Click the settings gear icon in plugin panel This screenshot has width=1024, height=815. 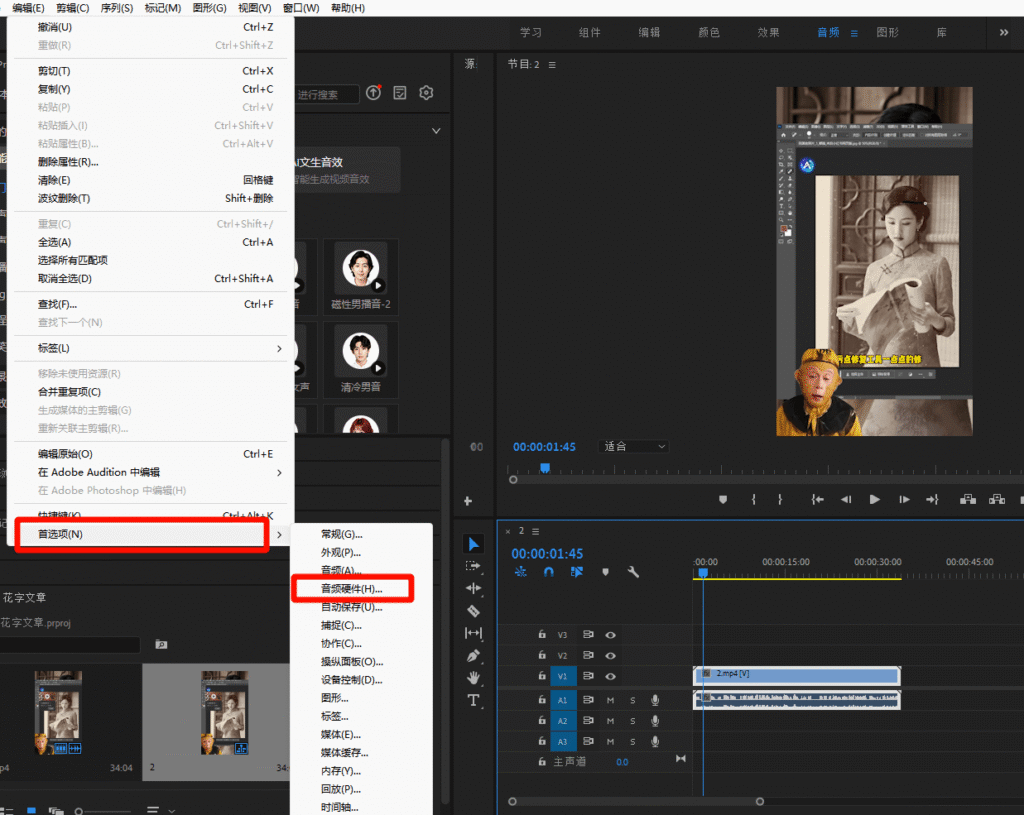click(x=426, y=93)
